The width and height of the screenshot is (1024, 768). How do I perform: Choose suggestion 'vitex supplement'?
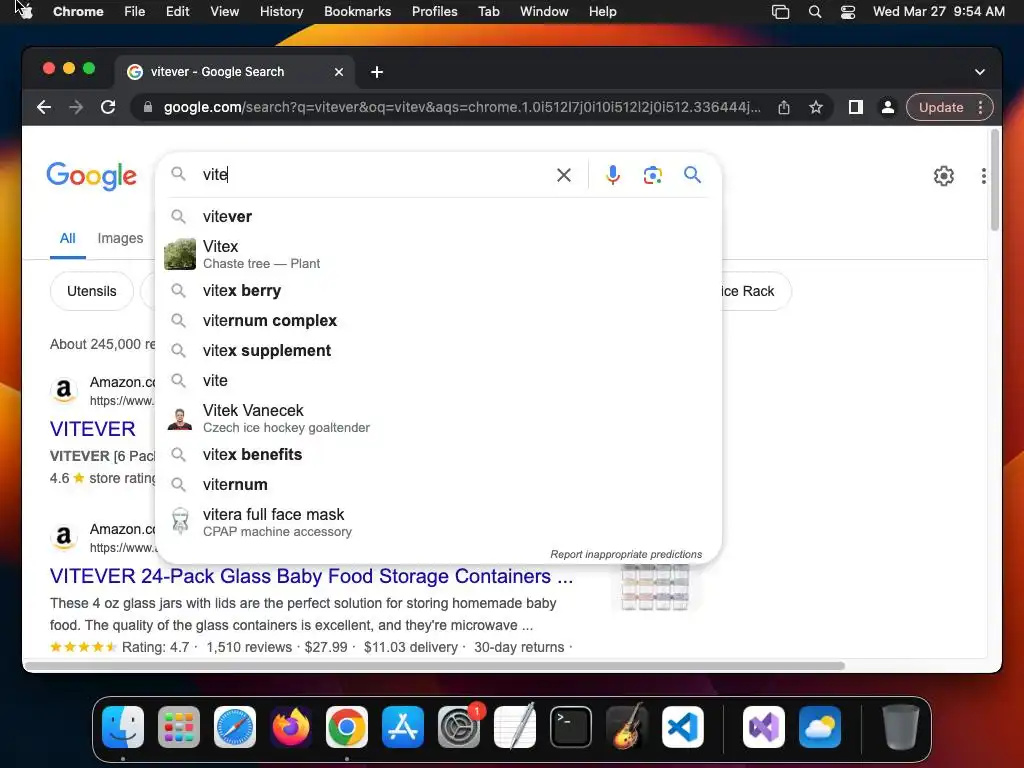click(x=439, y=351)
